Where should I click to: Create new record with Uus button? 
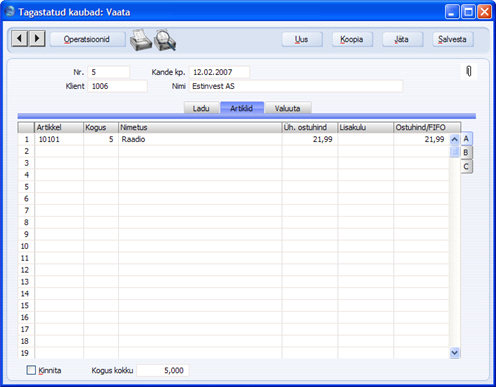302,39
